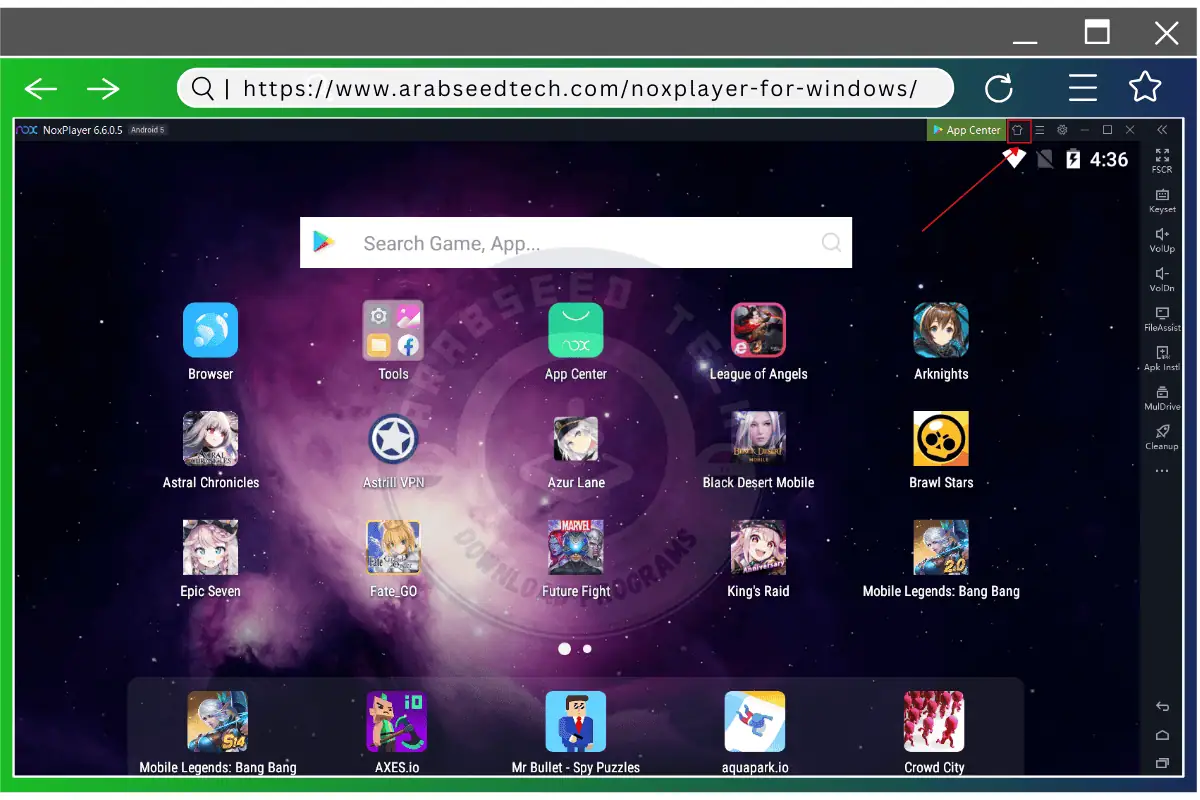Click the Search Game, App input field
This screenshot has height=800, width=1200.
(576, 242)
